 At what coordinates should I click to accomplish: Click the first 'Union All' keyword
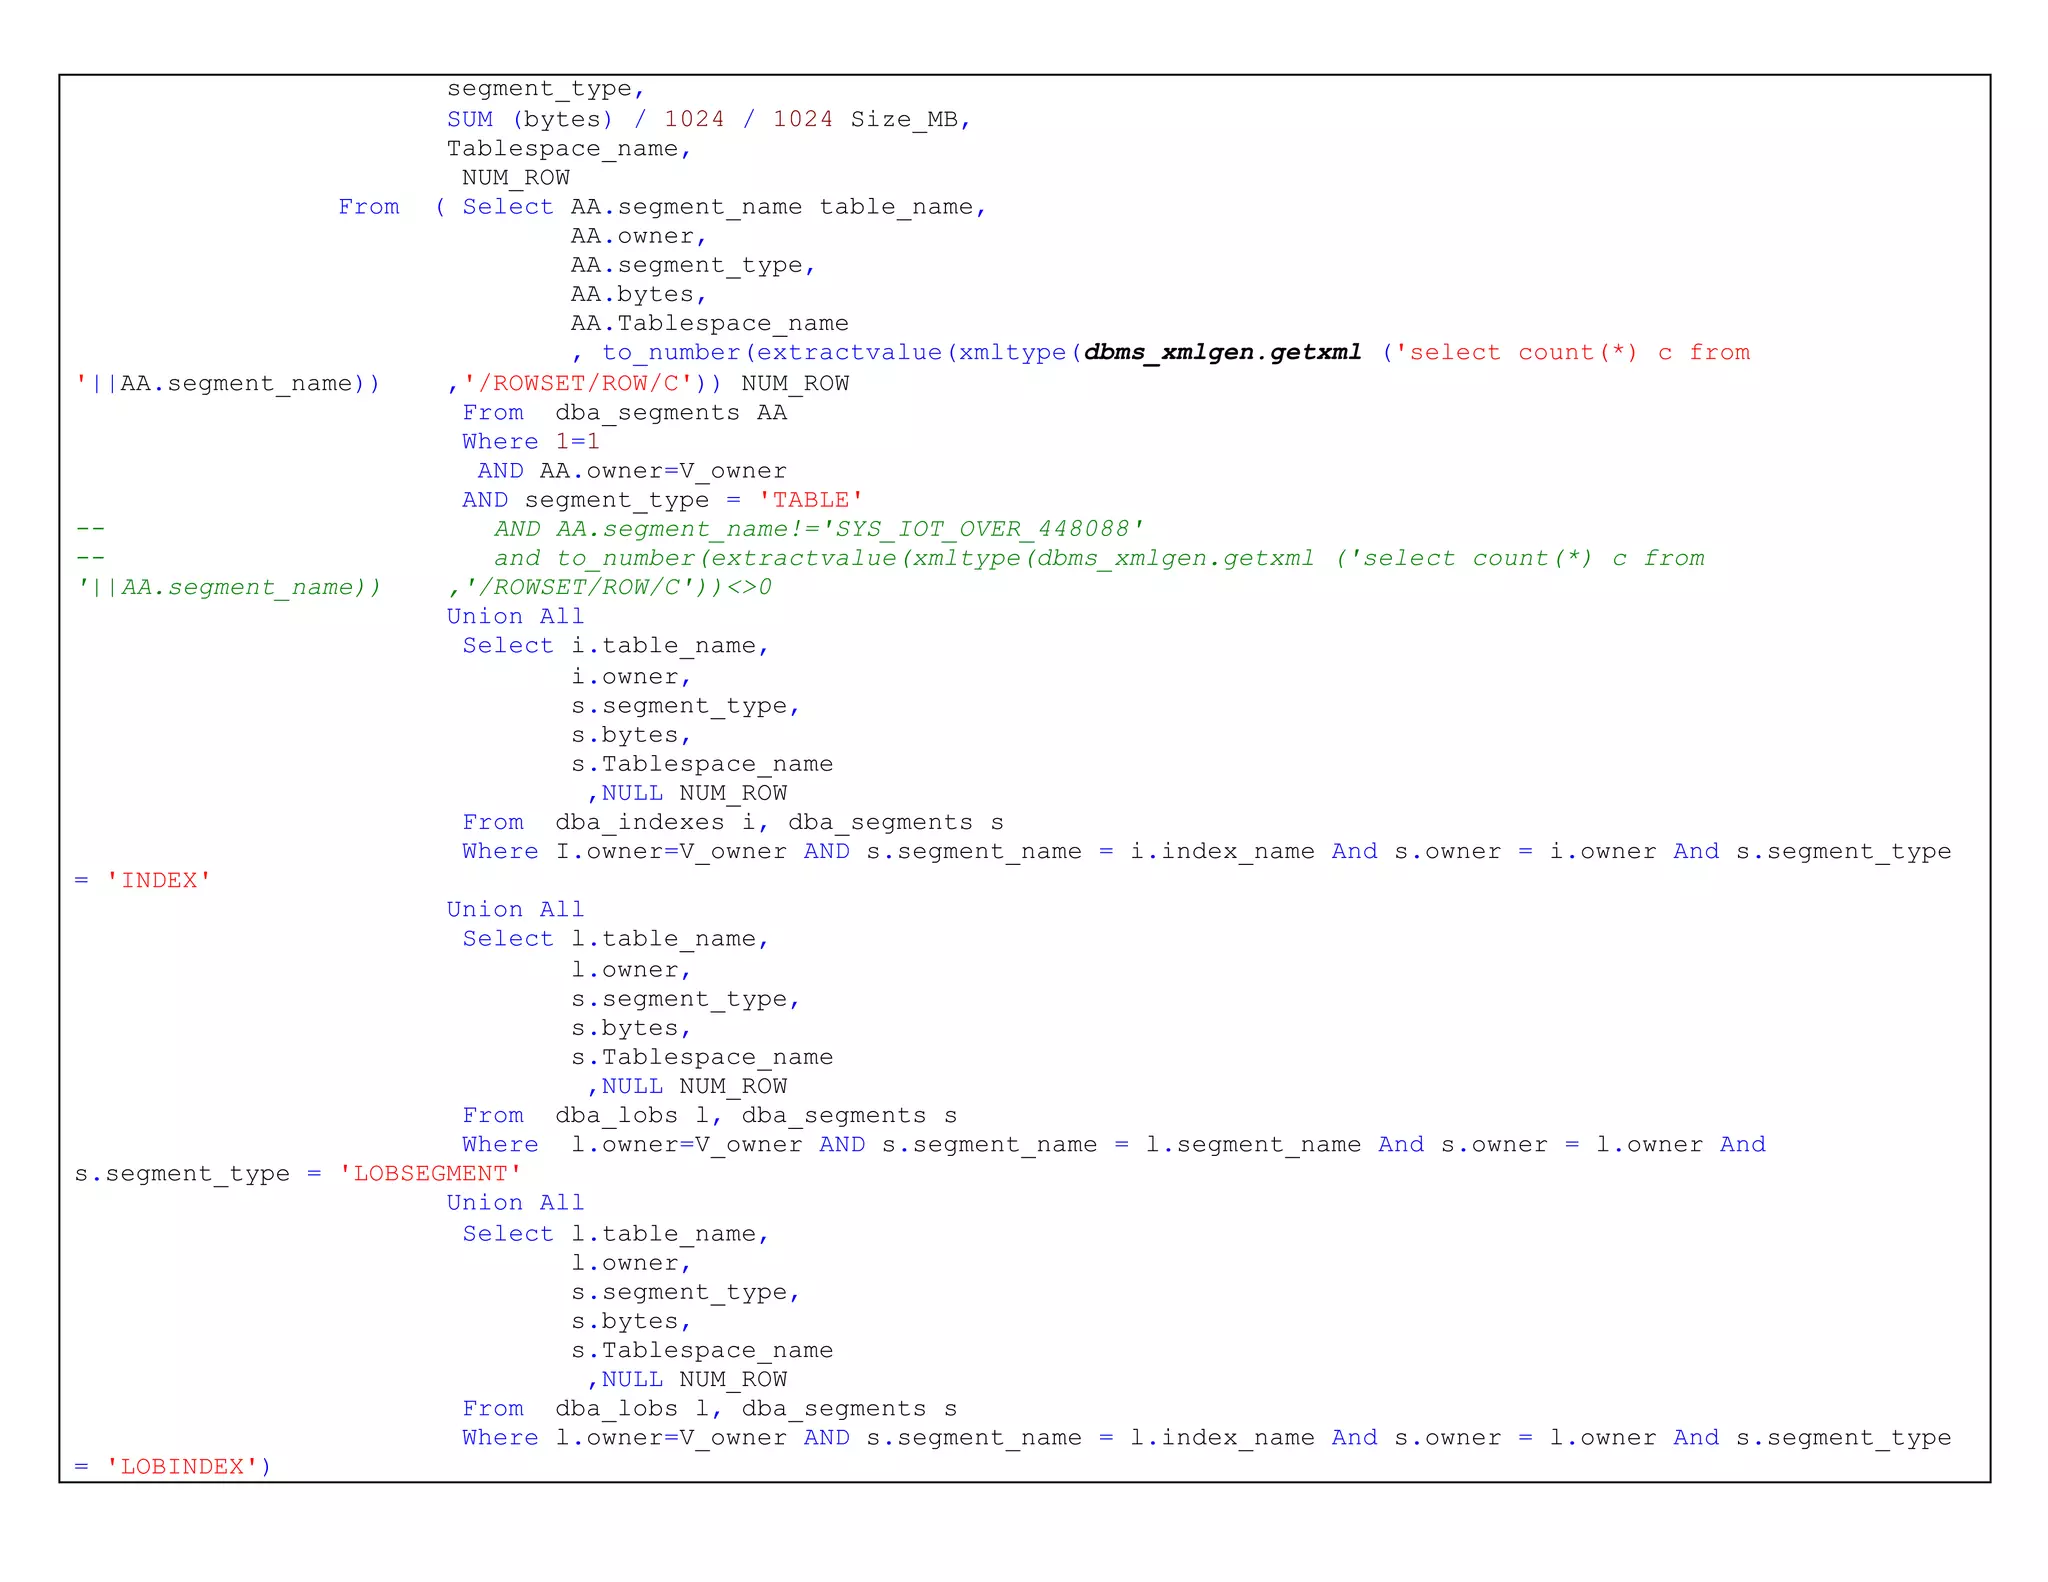(515, 617)
